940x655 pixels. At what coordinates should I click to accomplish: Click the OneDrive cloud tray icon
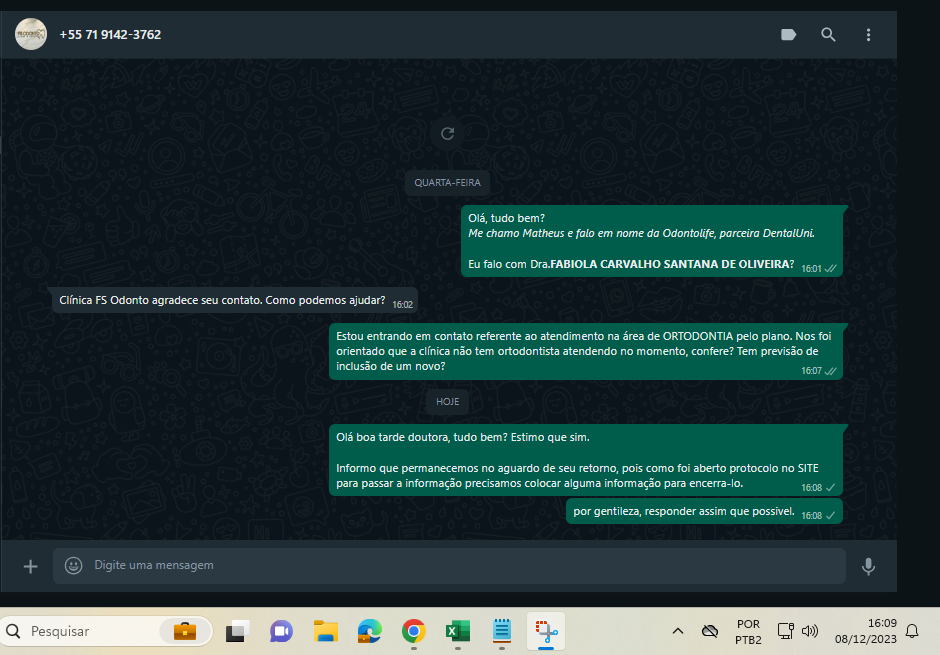coord(710,631)
